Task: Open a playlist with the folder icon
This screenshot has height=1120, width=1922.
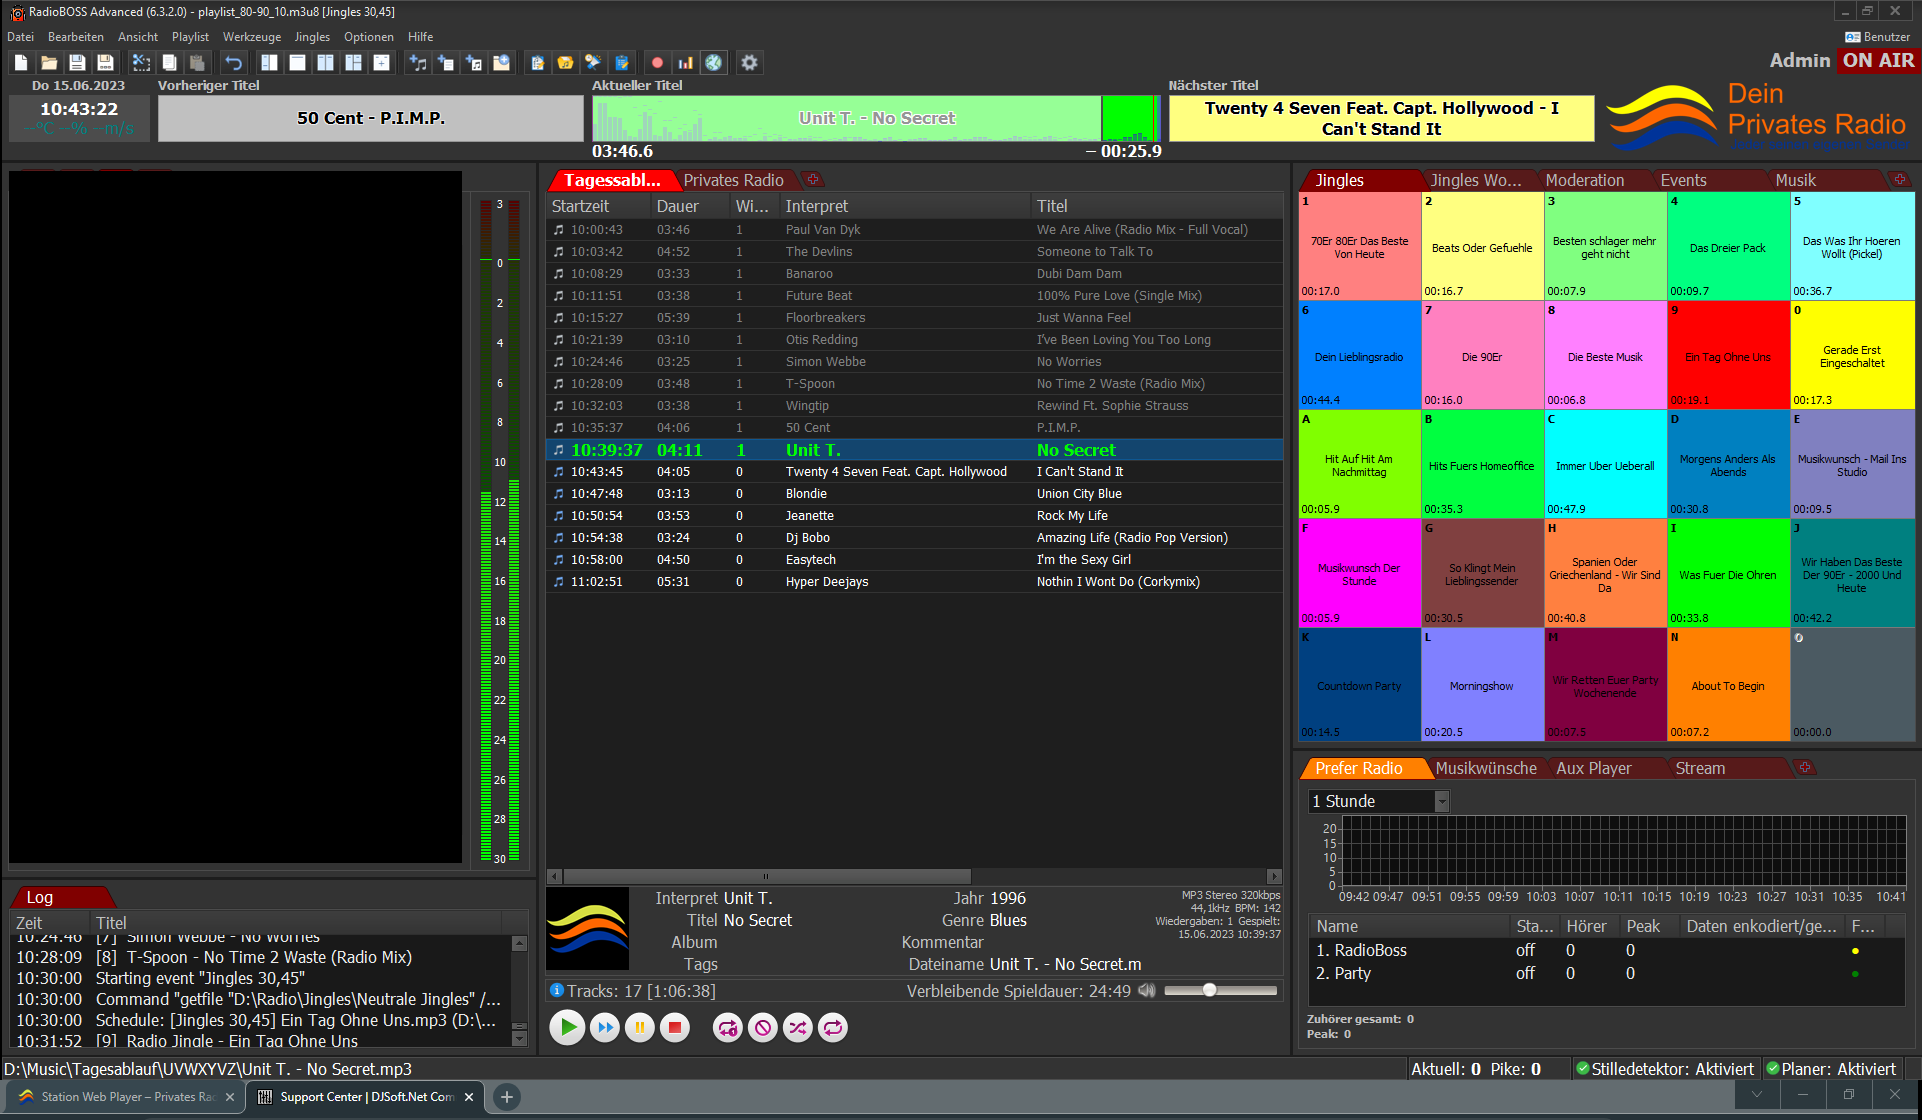Action: [49, 62]
